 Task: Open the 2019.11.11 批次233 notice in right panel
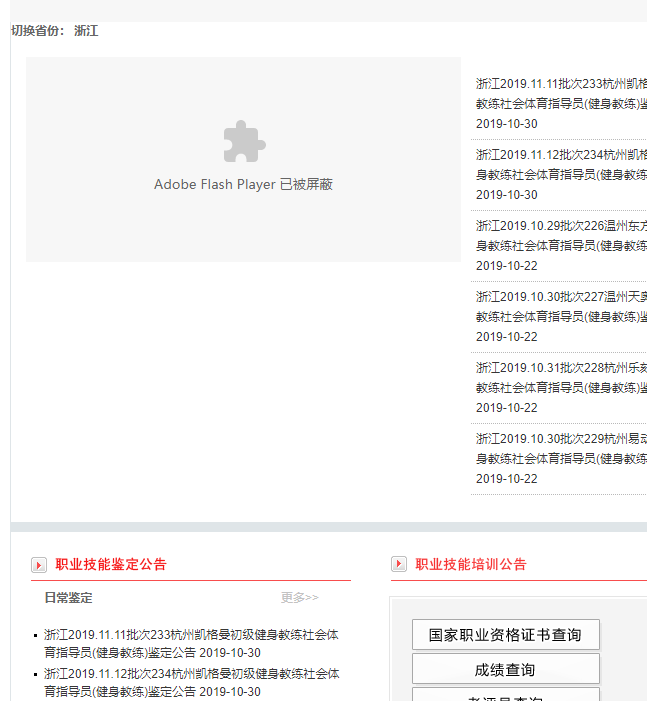pos(561,93)
